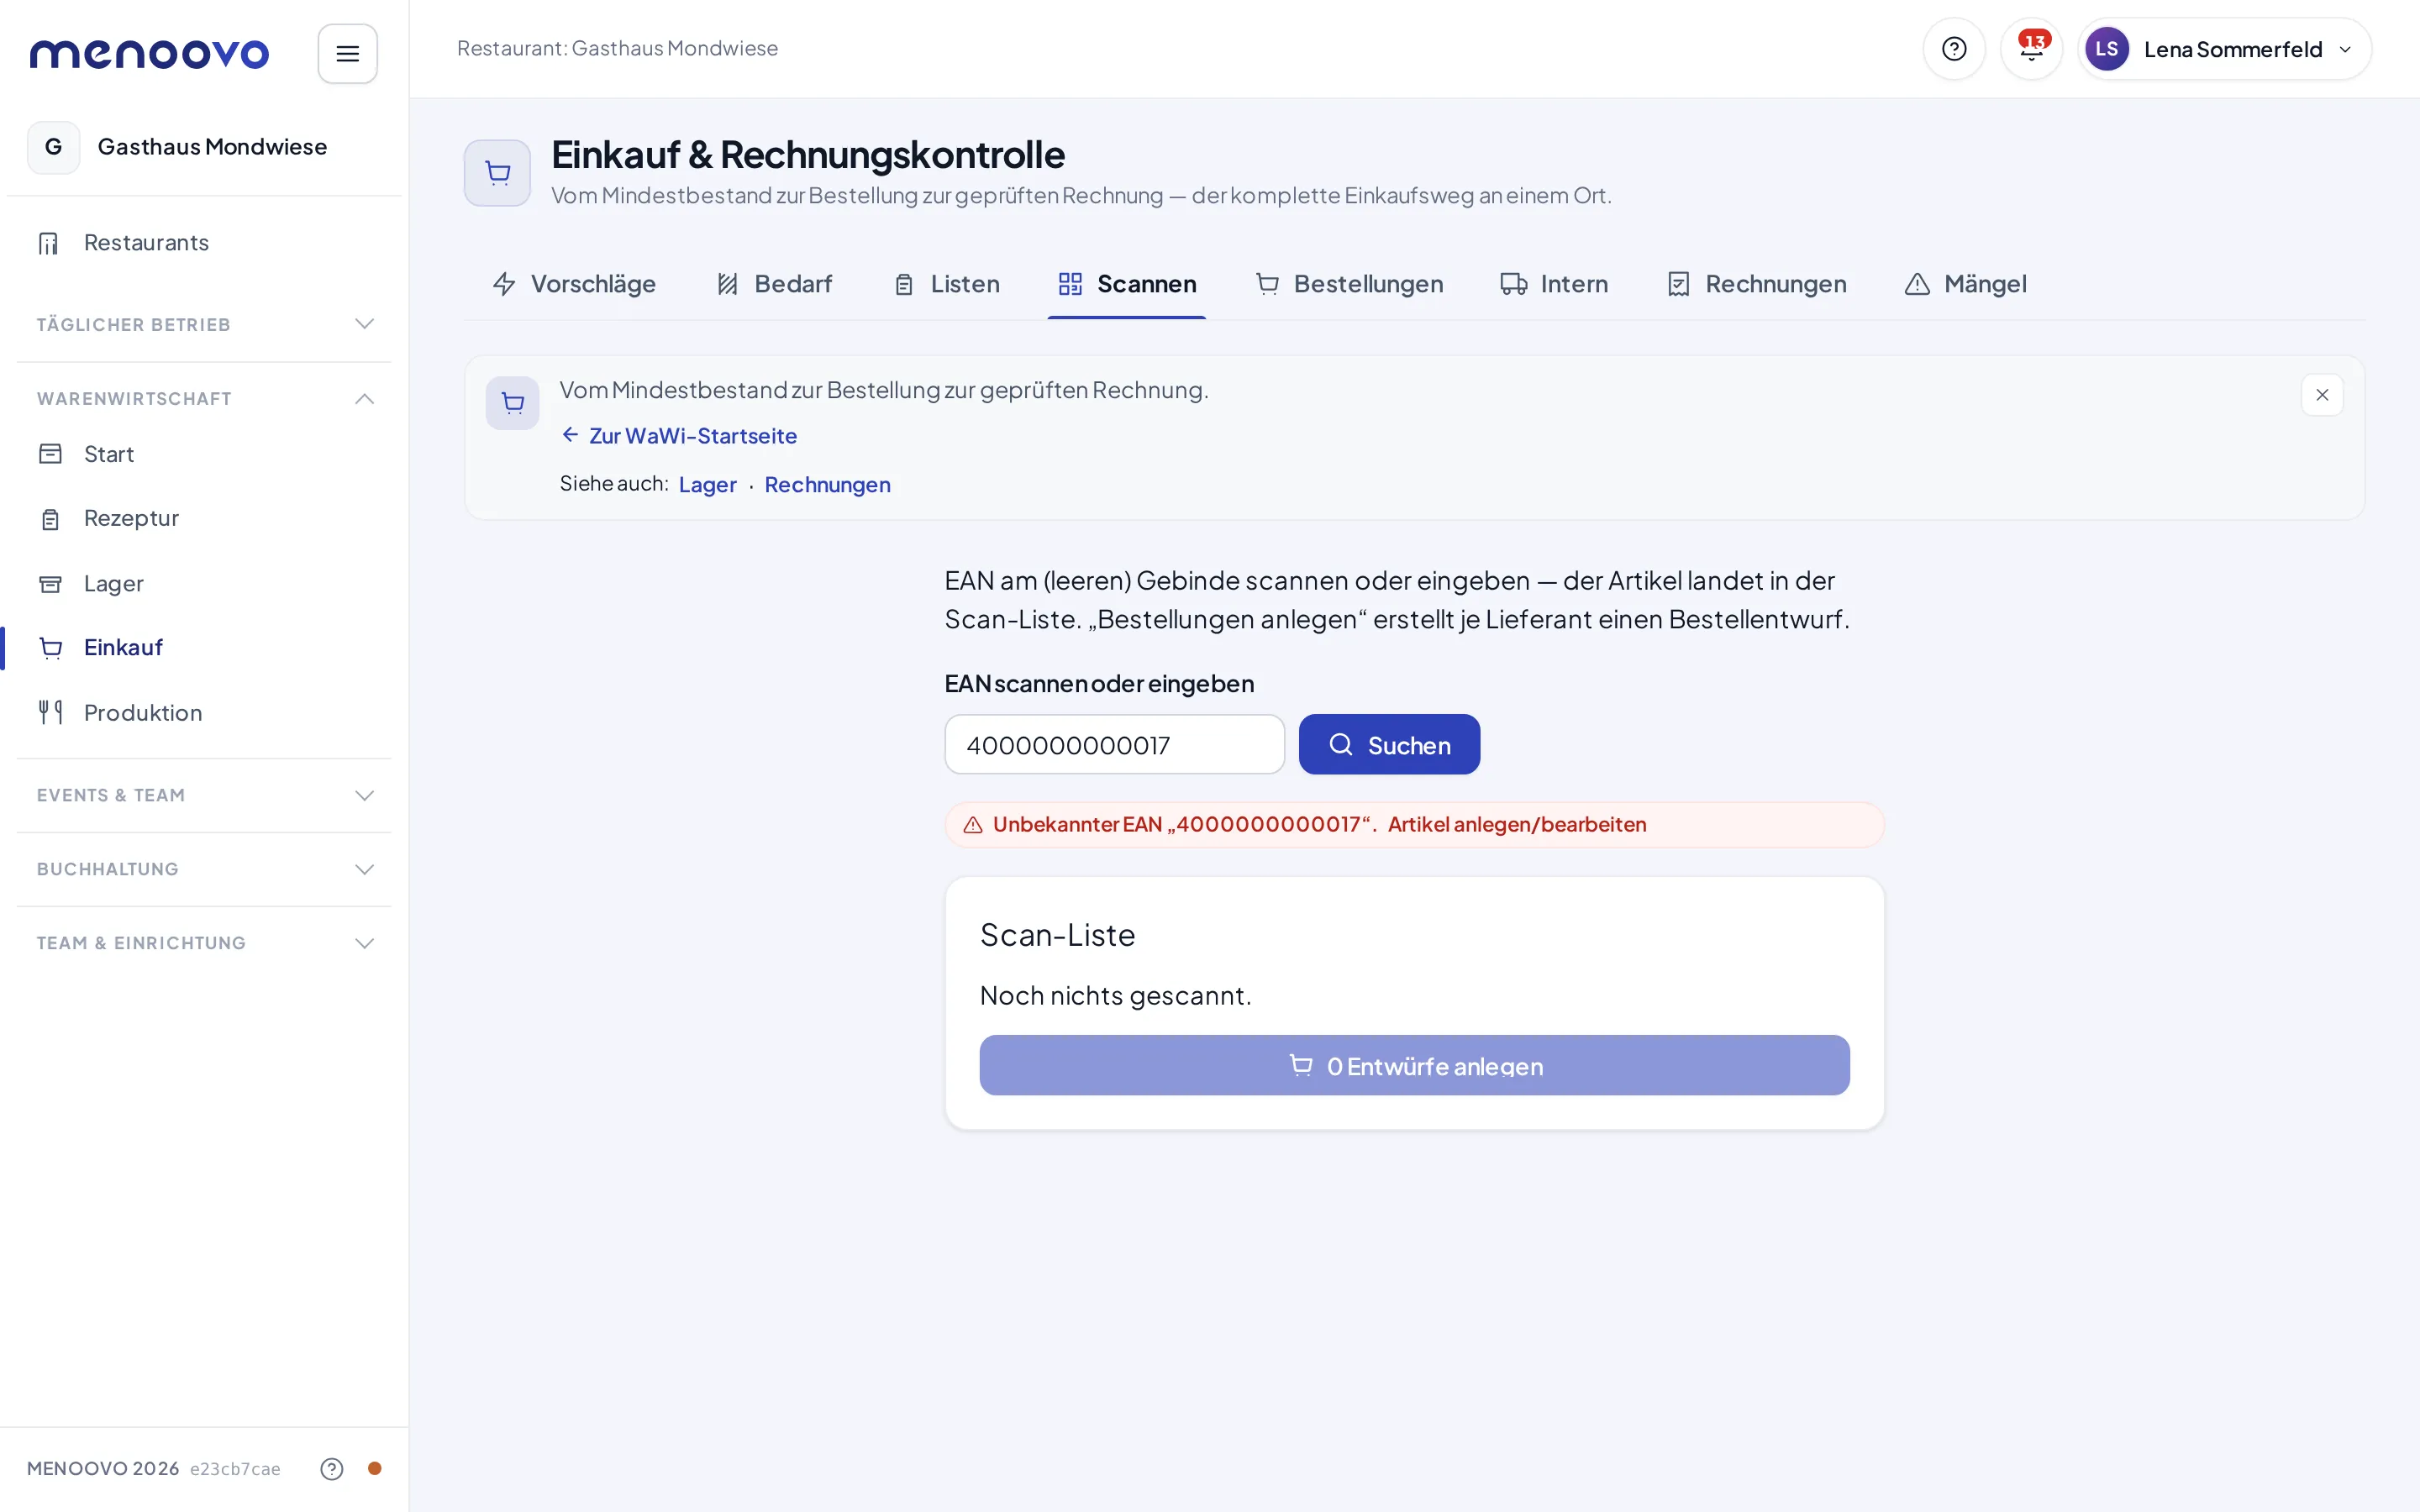The width and height of the screenshot is (2420, 1512).
Task: Switch to the Listen tab
Action: [946, 284]
